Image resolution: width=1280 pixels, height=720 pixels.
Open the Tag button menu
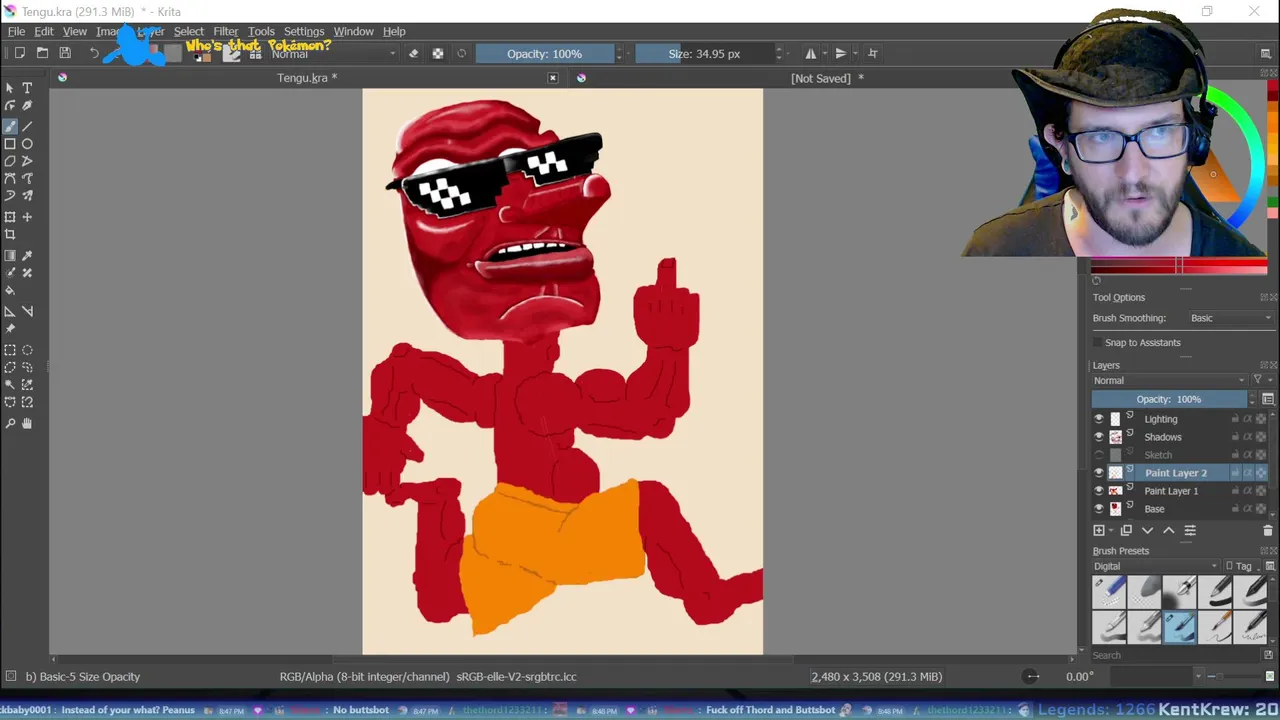1240,567
